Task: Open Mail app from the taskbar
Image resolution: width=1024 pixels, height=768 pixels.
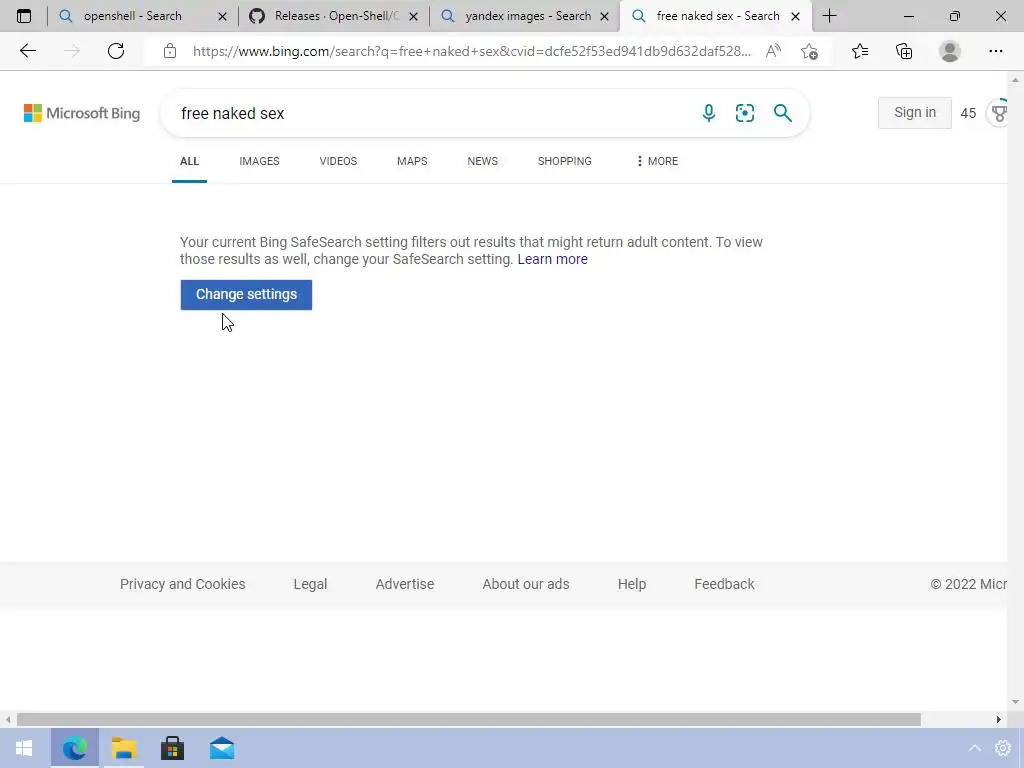Action: click(x=222, y=748)
